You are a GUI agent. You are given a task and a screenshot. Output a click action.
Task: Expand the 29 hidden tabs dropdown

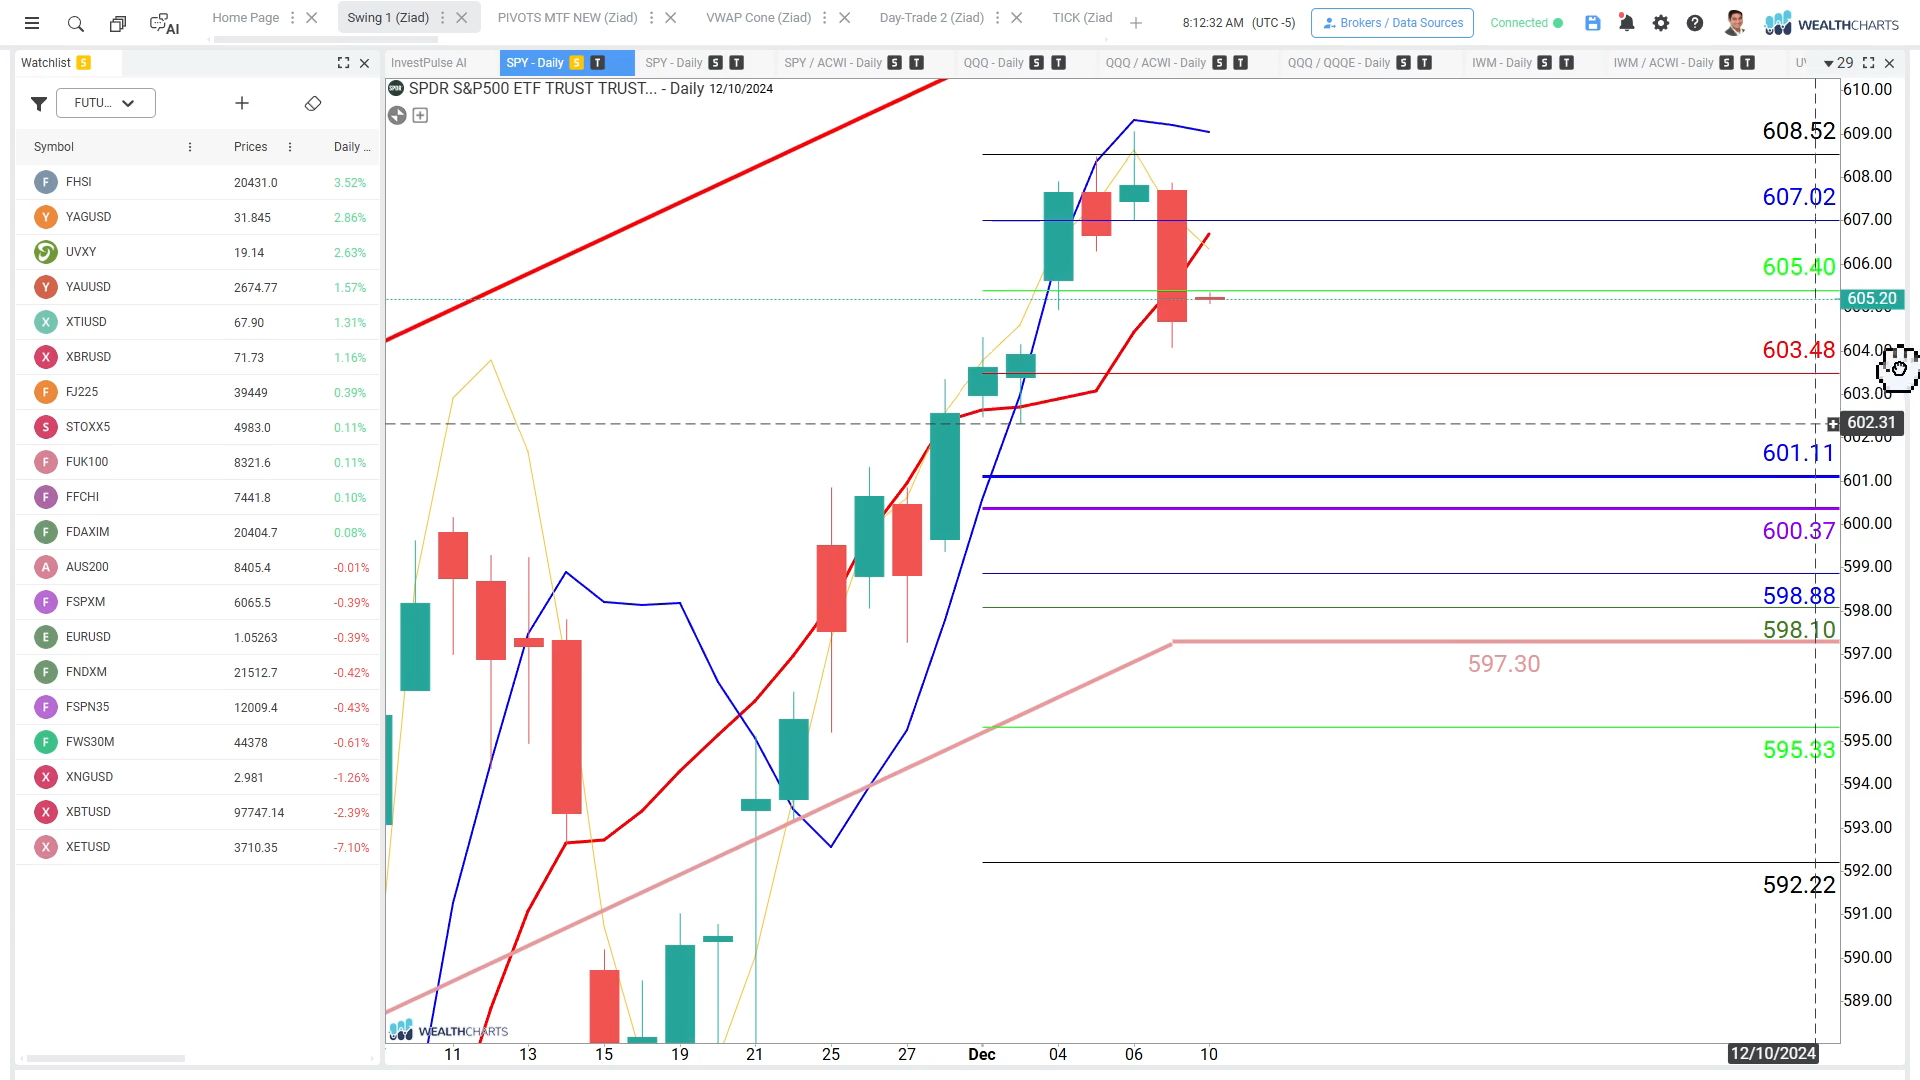point(1838,63)
